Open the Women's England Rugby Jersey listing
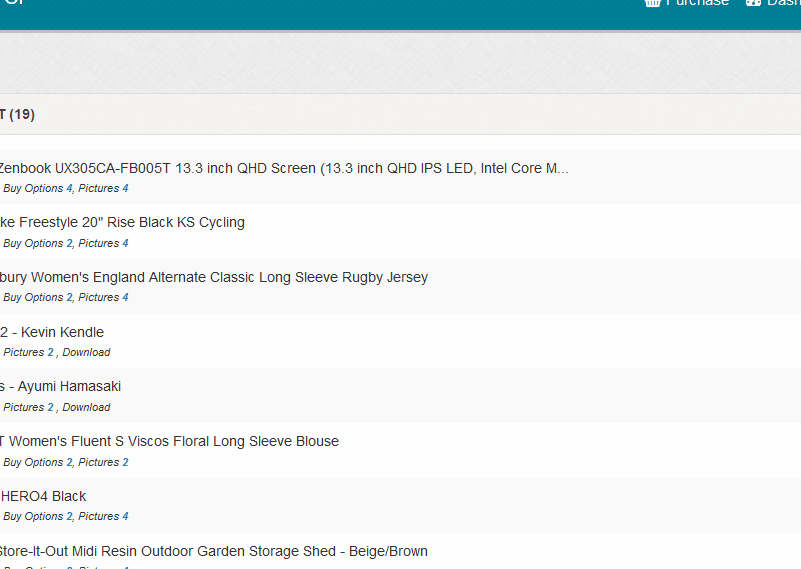Image resolution: width=801 pixels, height=569 pixels. click(213, 277)
